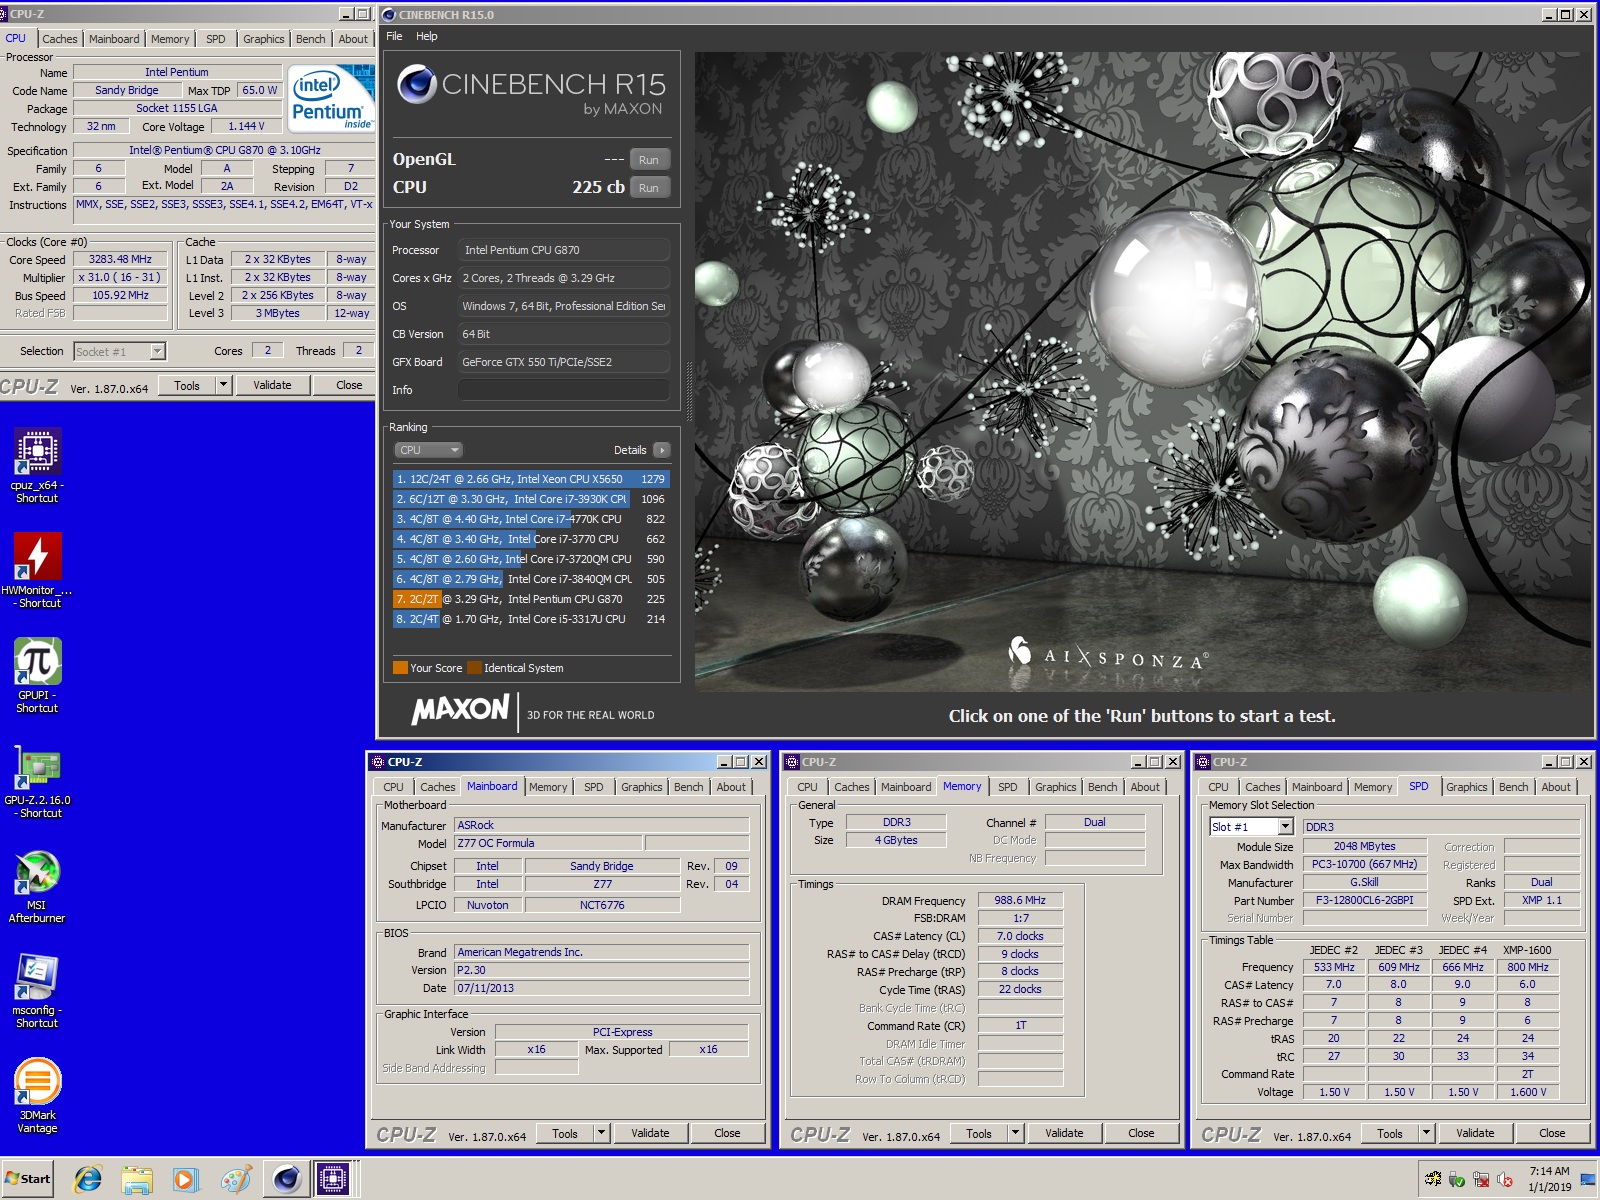
Task: Click Validate in CPU-Z Mainboard window
Action: [x=650, y=1133]
